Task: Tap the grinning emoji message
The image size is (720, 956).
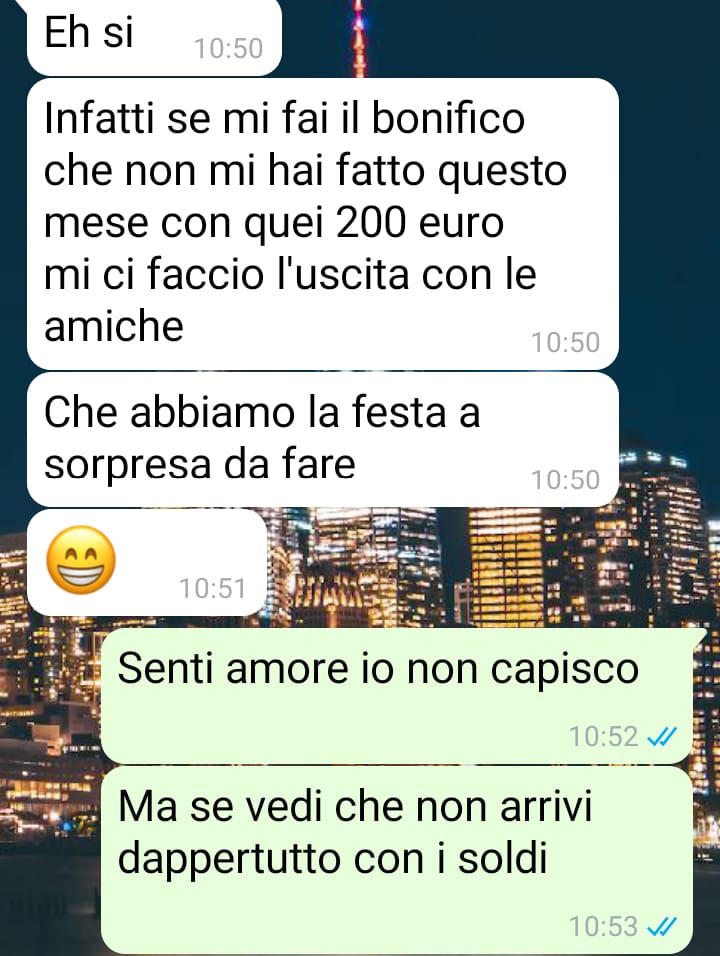Action: tap(147, 562)
